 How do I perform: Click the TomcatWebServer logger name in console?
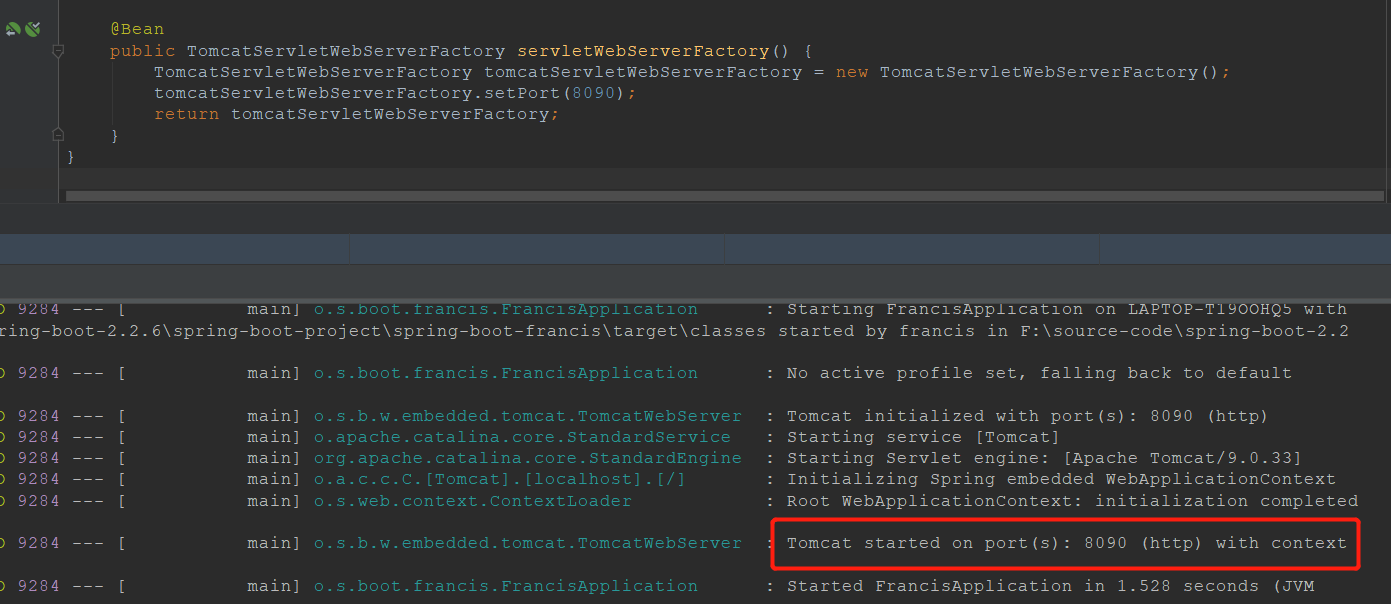[x=528, y=415]
